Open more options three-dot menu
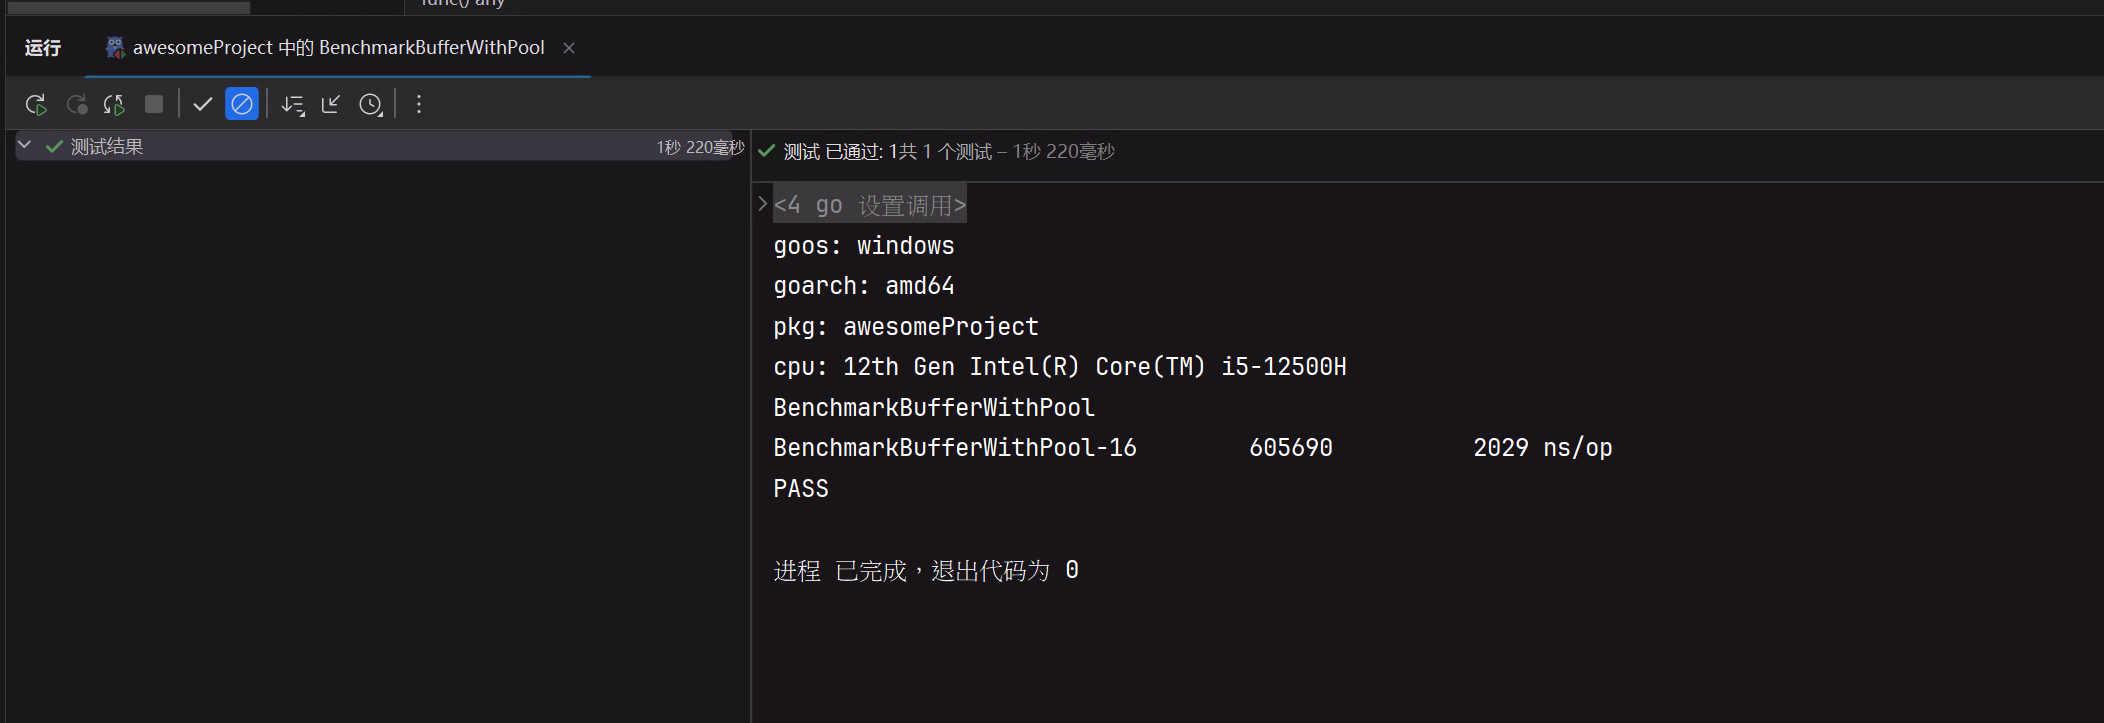The image size is (2104, 723). (x=419, y=104)
